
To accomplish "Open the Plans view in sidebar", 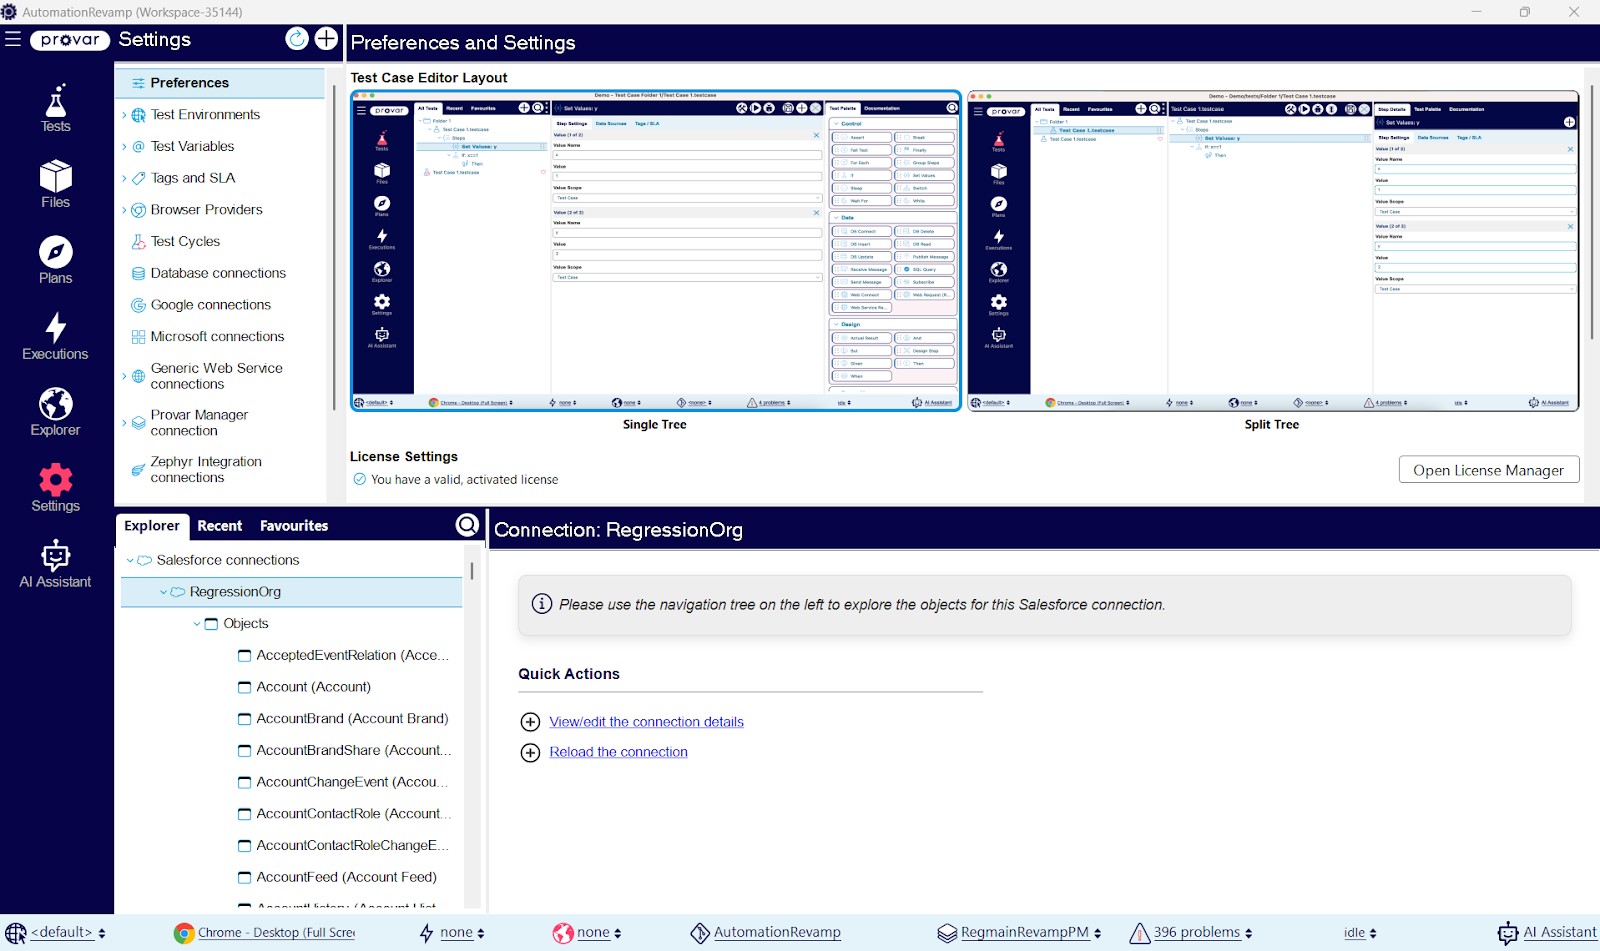I will coord(55,261).
